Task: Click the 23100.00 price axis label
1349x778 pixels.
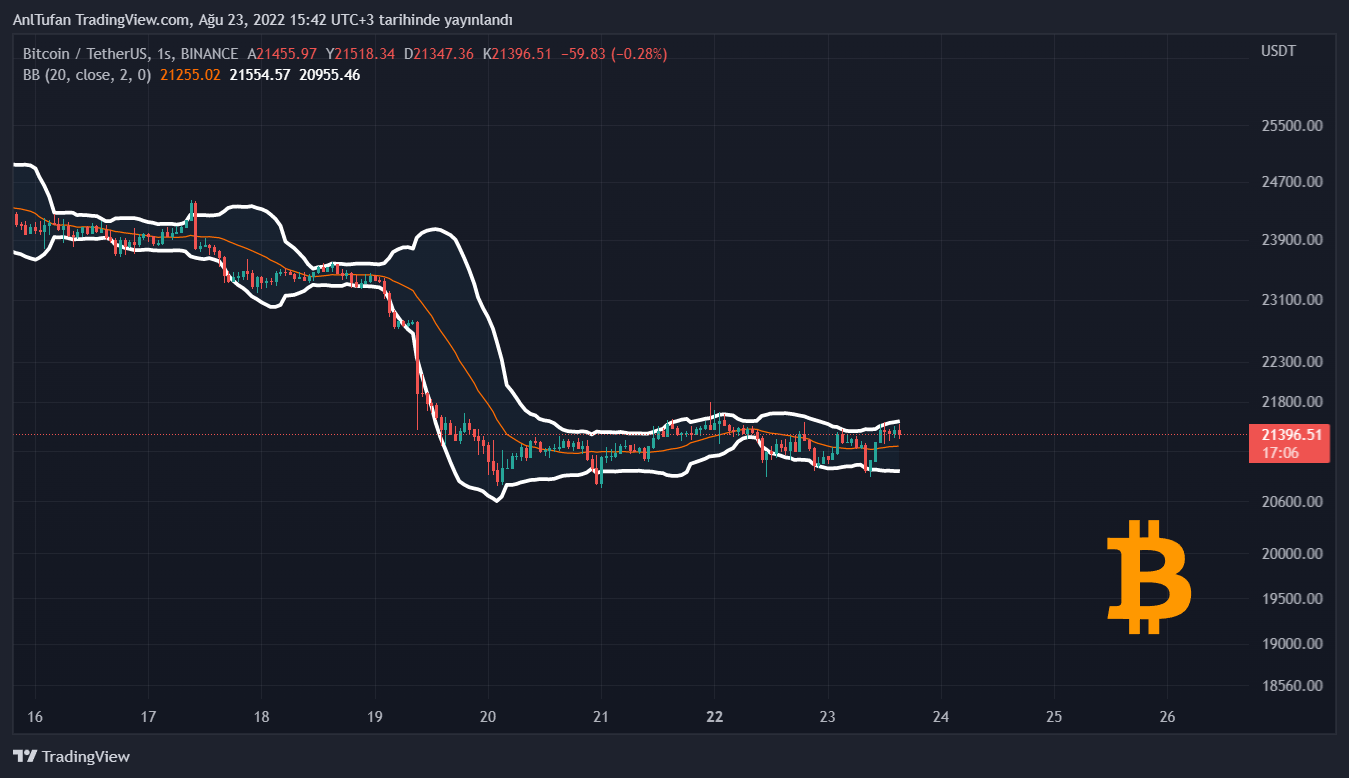Action: (1292, 299)
